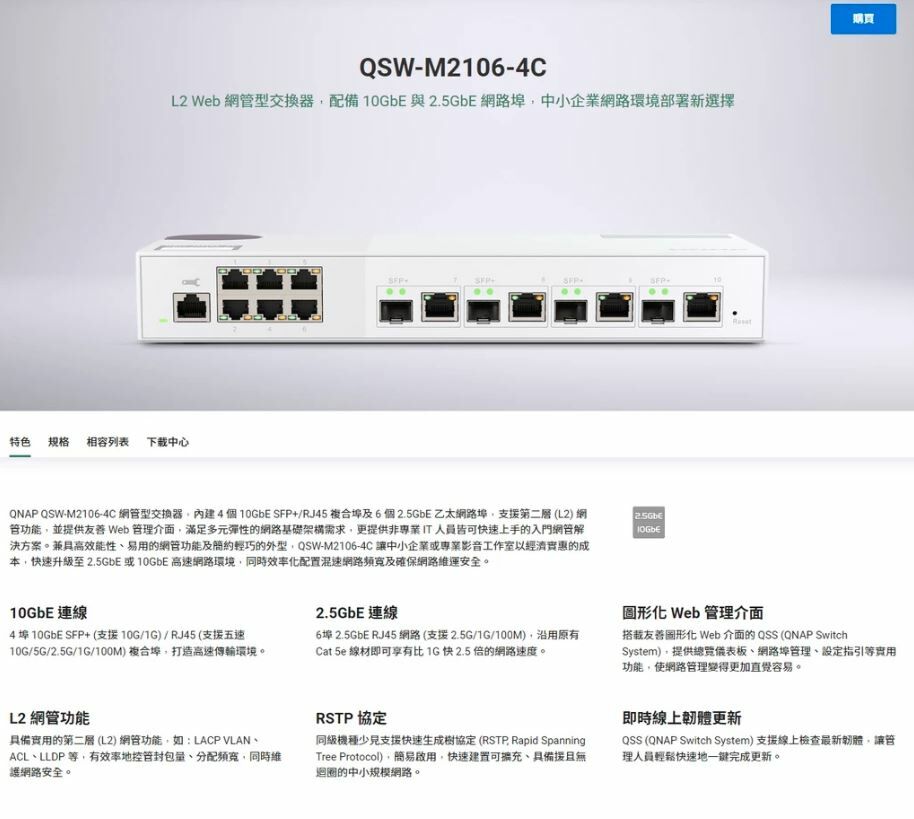This screenshot has height=819, width=914.
Task: Click the QSW-M2106-4C product title
Action: point(453,67)
